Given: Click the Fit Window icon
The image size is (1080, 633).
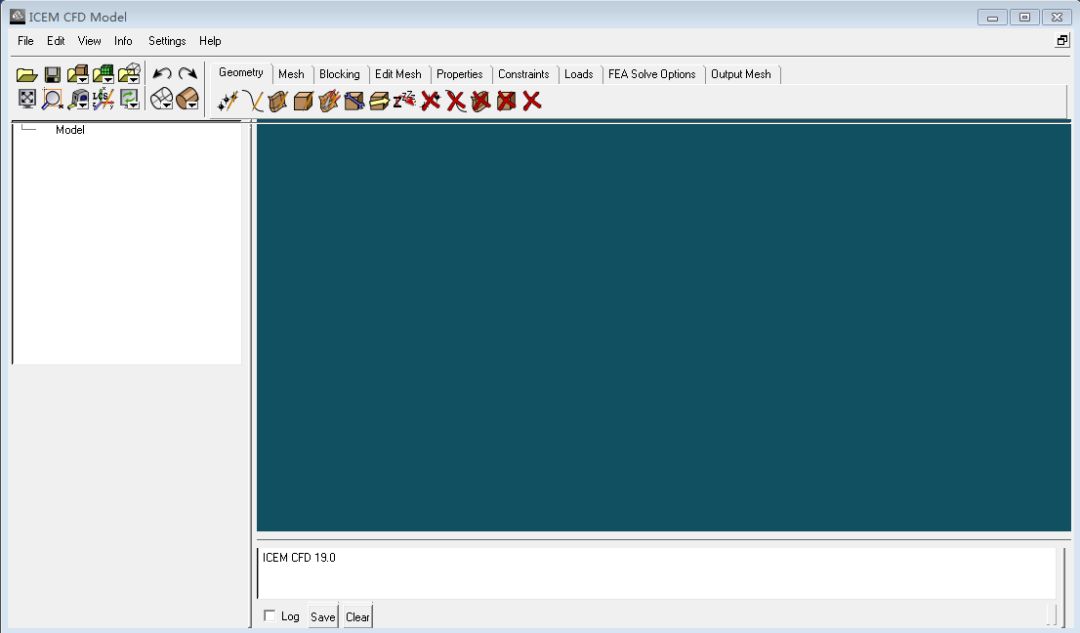Looking at the screenshot, I should pos(27,99).
